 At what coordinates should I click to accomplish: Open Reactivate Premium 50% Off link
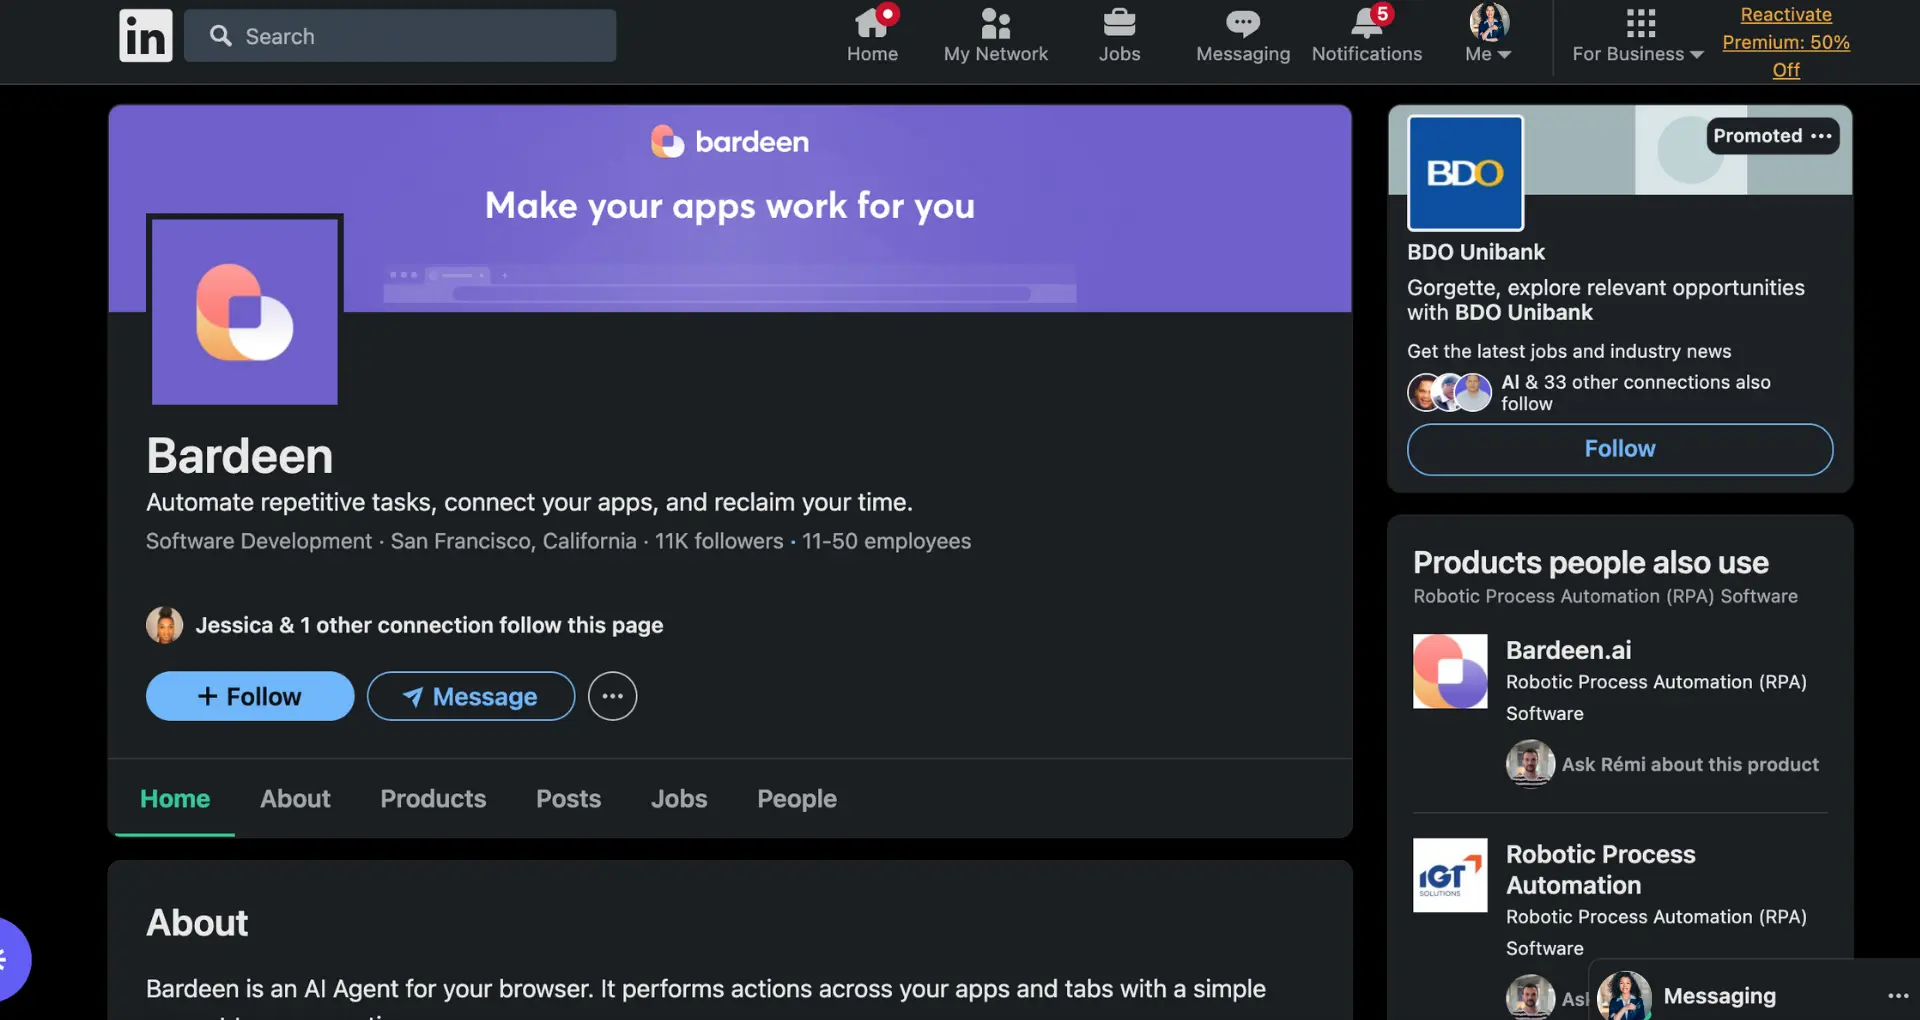click(1786, 42)
